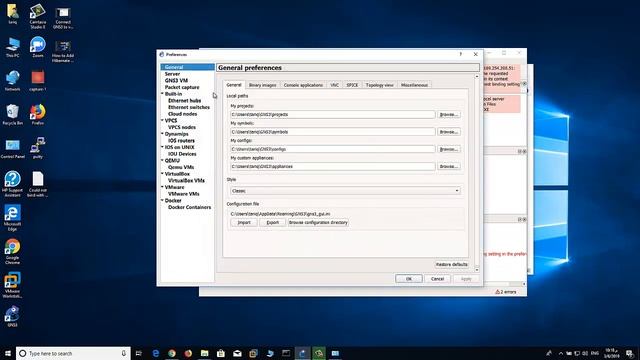Select Qemu VMs in the sidebar
This screenshot has height=360, width=640.
181,167
